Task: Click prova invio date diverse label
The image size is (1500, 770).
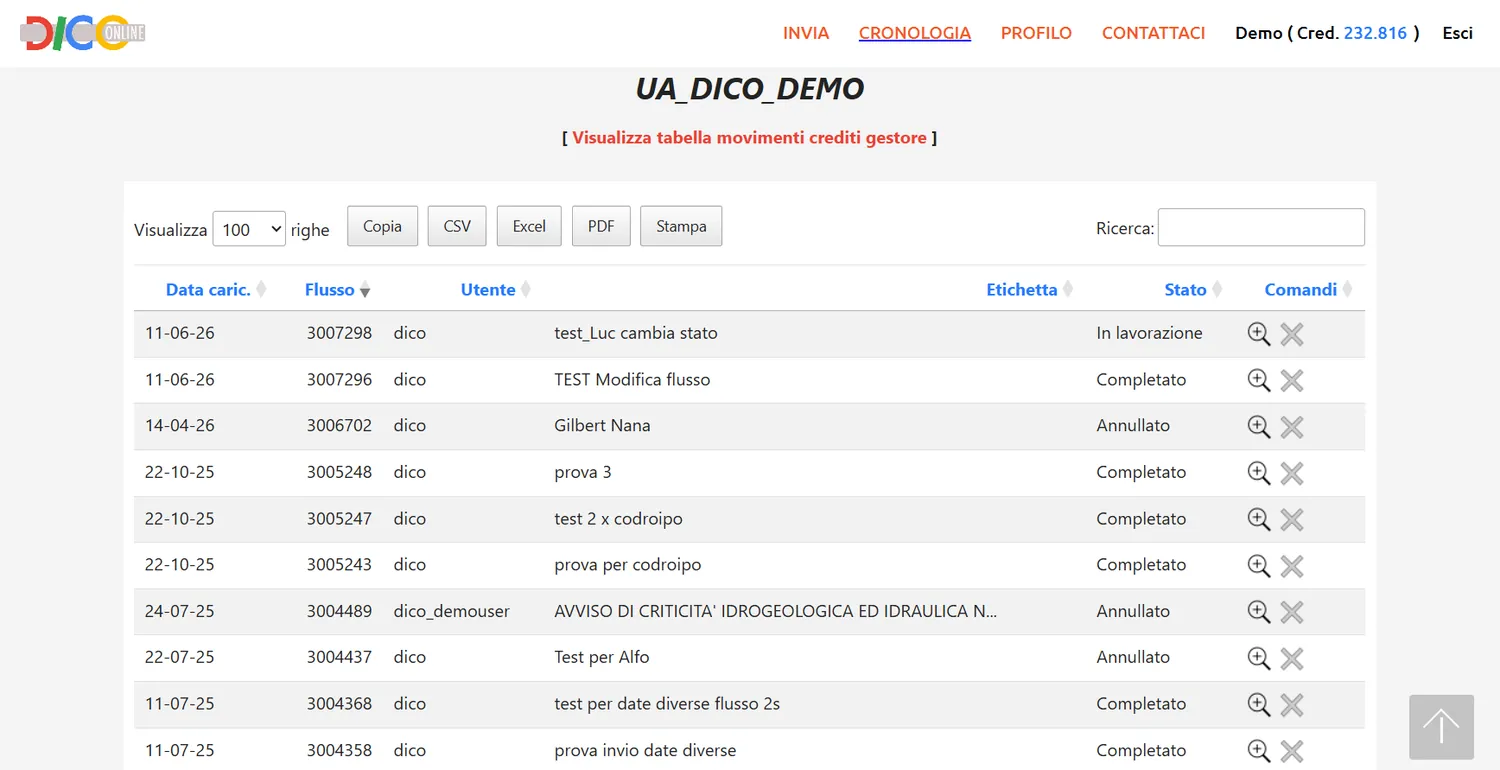Action: pos(645,750)
